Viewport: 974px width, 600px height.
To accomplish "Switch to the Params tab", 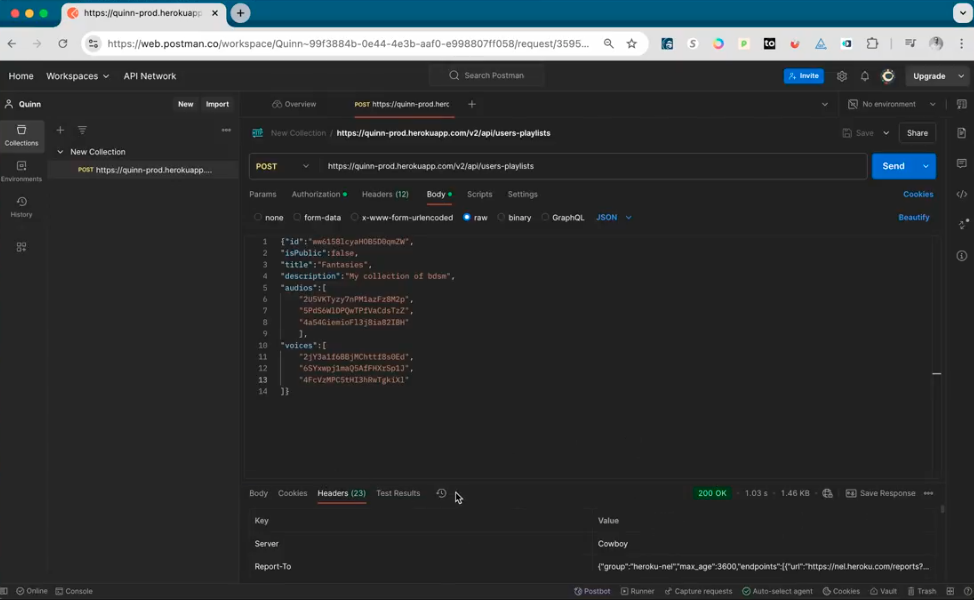I will (x=263, y=194).
